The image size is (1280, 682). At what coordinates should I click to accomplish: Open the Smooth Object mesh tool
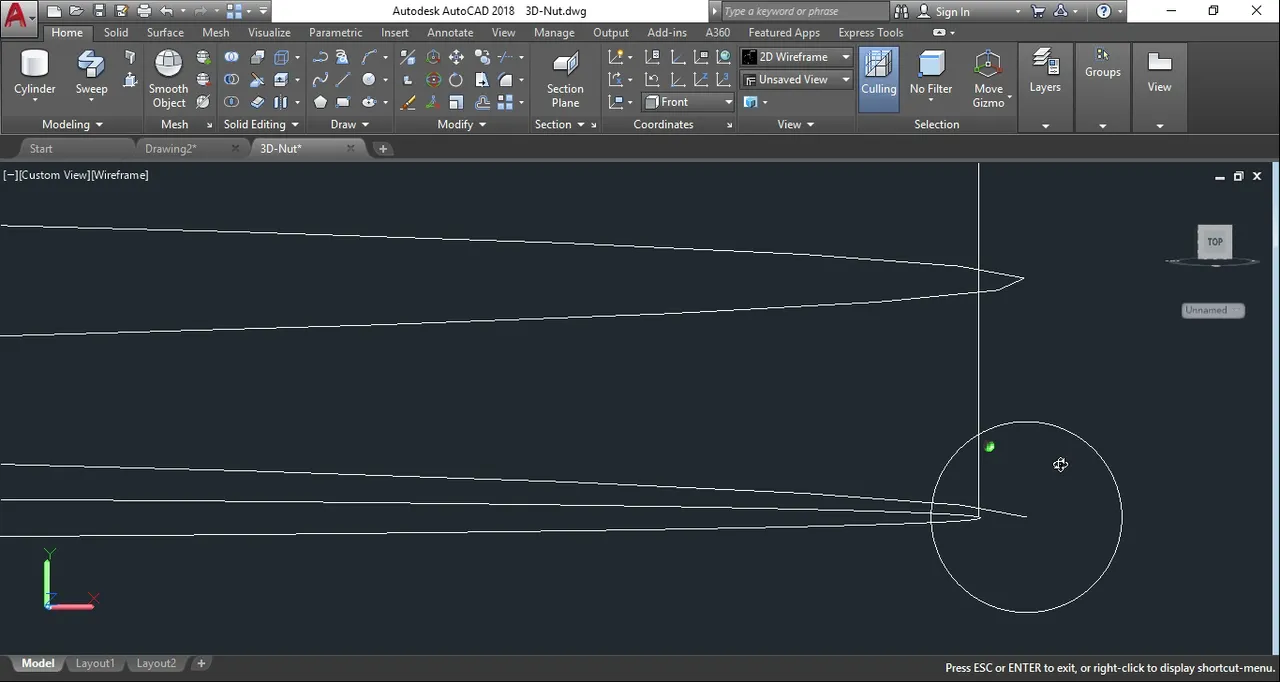[x=168, y=79]
